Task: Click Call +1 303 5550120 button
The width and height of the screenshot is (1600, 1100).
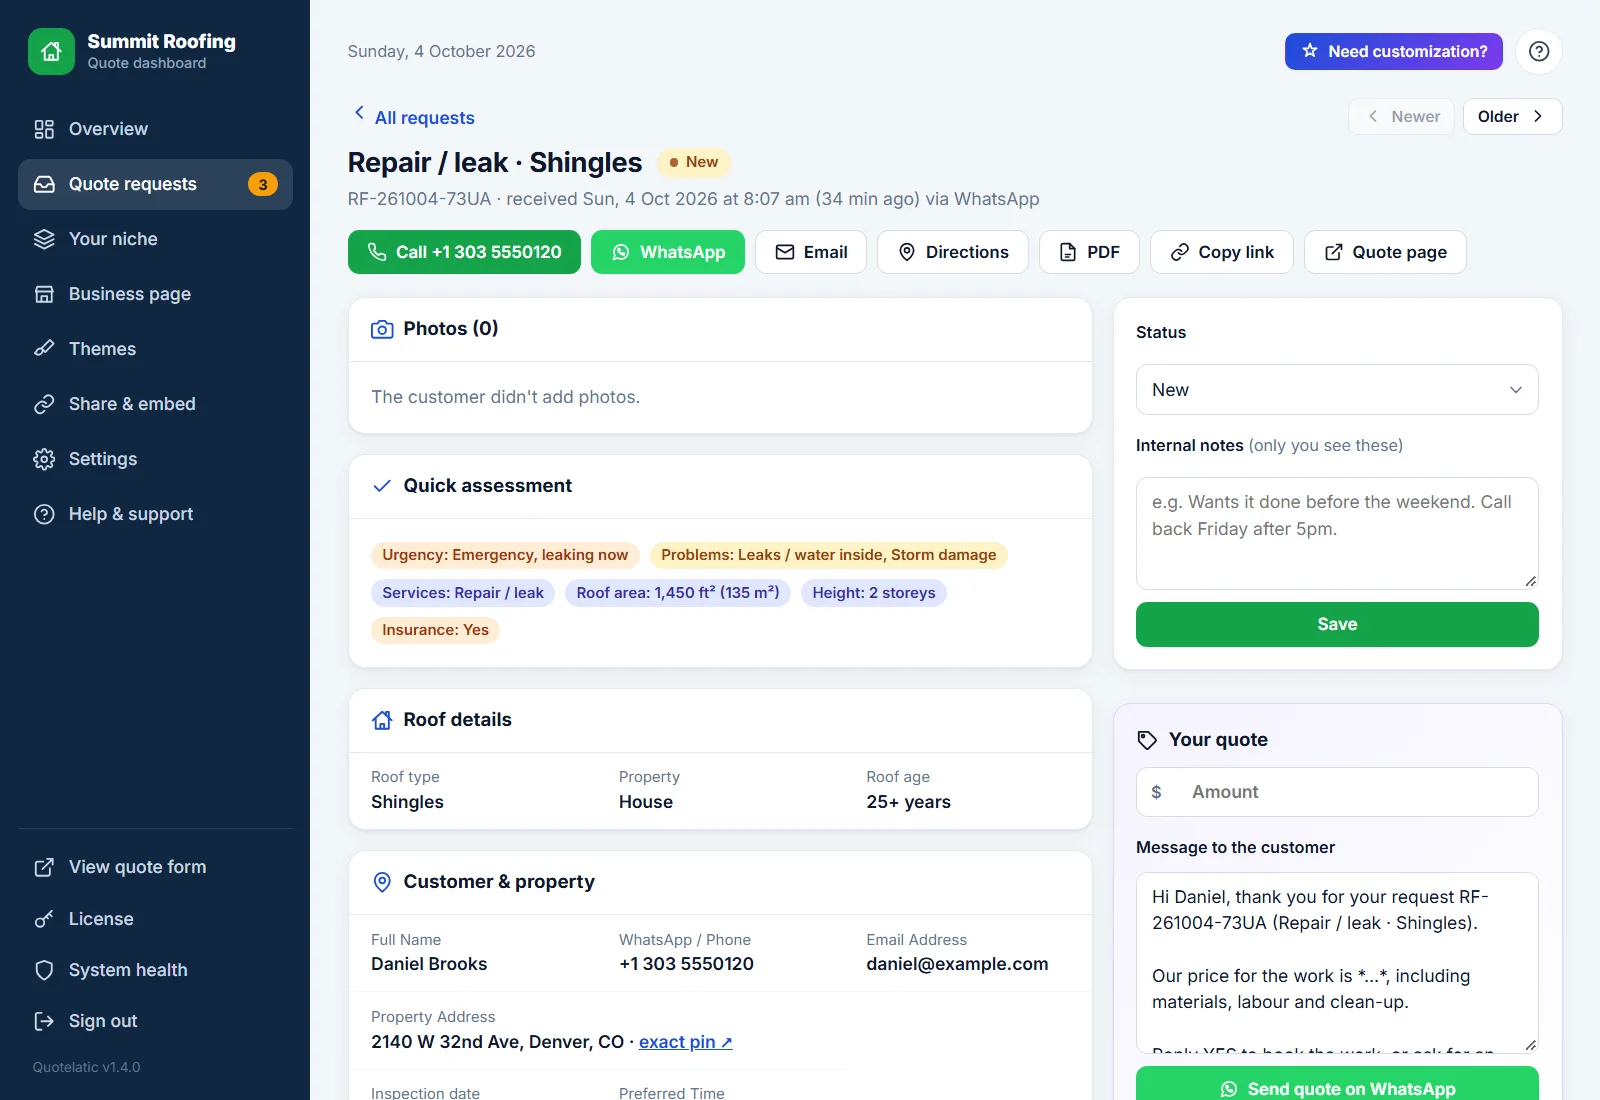Action: click(x=464, y=252)
